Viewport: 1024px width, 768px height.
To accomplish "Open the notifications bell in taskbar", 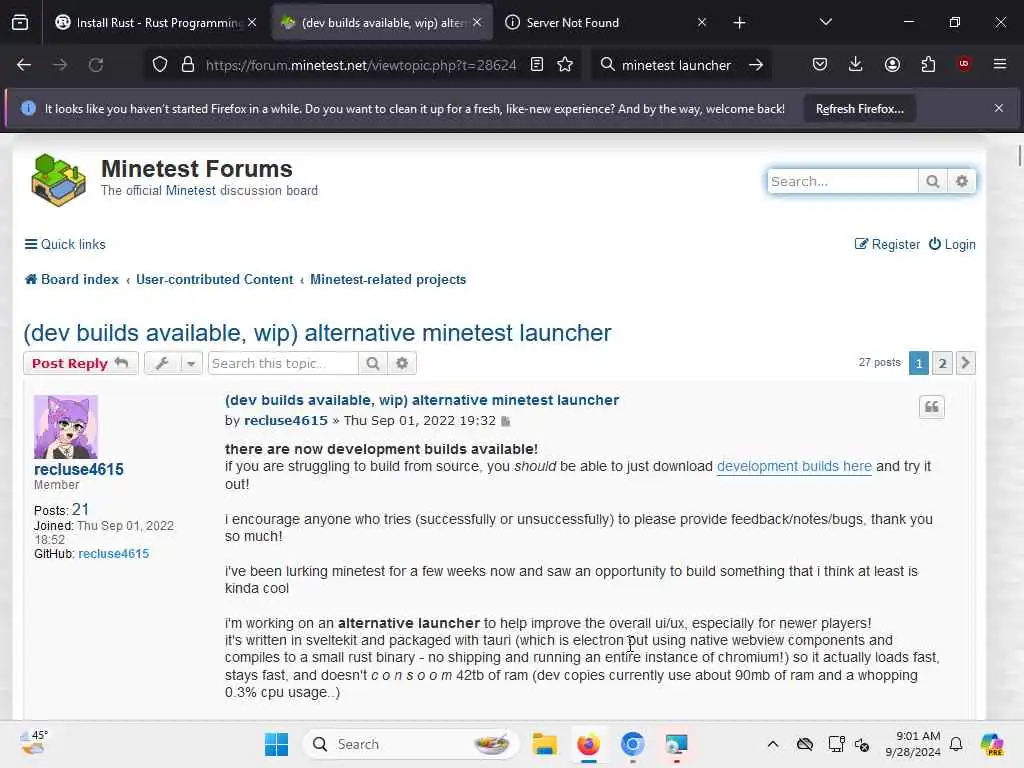I will [x=956, y=744].
